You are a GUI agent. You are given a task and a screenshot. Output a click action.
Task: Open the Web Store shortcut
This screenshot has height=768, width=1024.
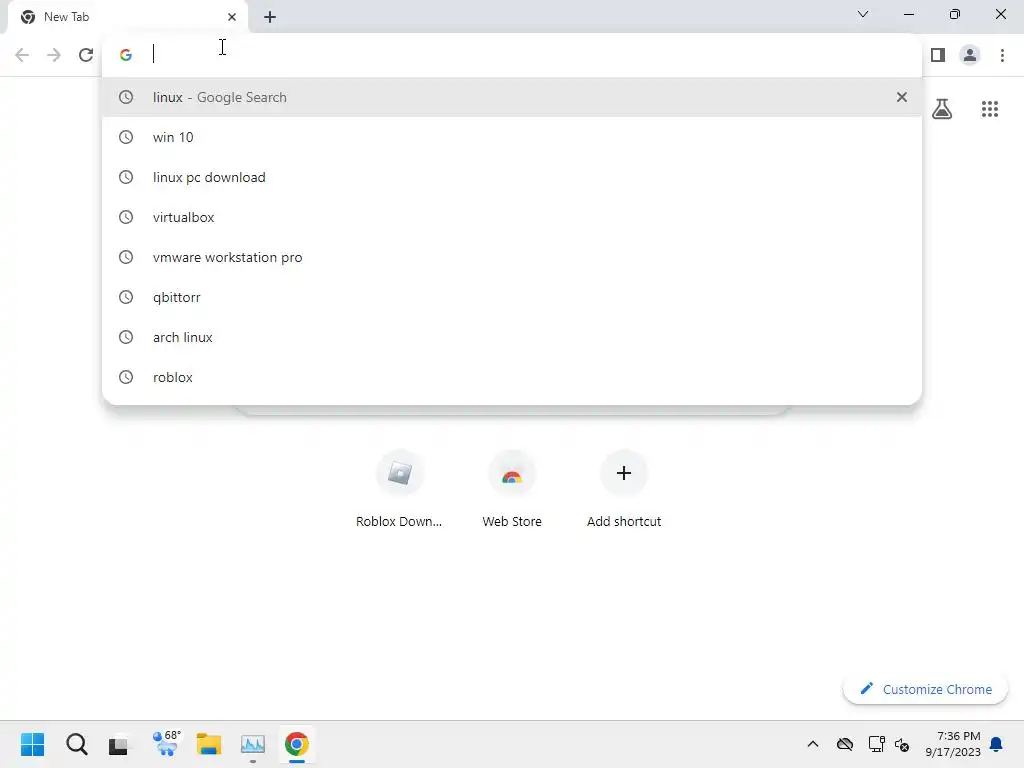[x=512, y=488]
